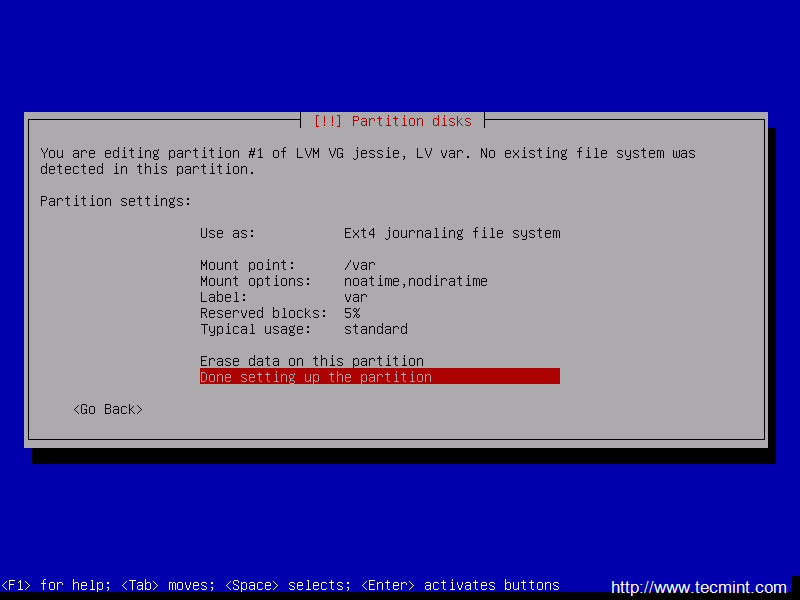Viewport: 800px width, 600px height.
Task: Click the 'Partition settings:' heading
Action: click(115, 201)
